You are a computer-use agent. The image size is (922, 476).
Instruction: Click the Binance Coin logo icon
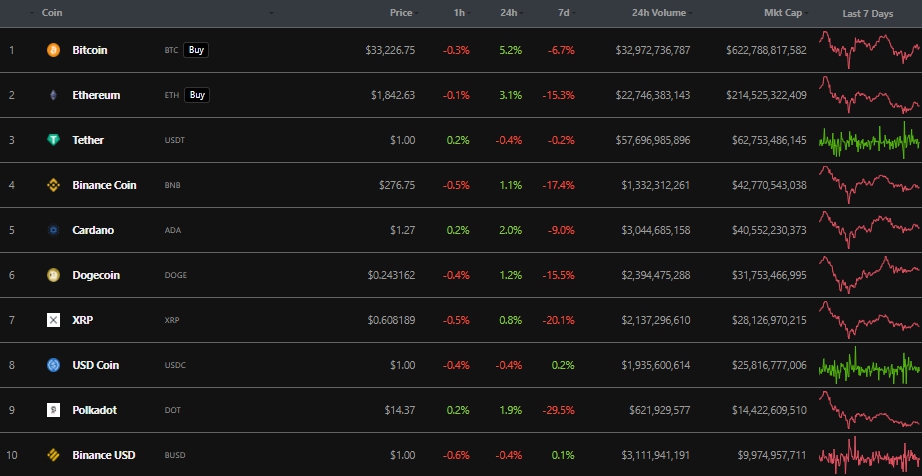[x=53, y=185]
